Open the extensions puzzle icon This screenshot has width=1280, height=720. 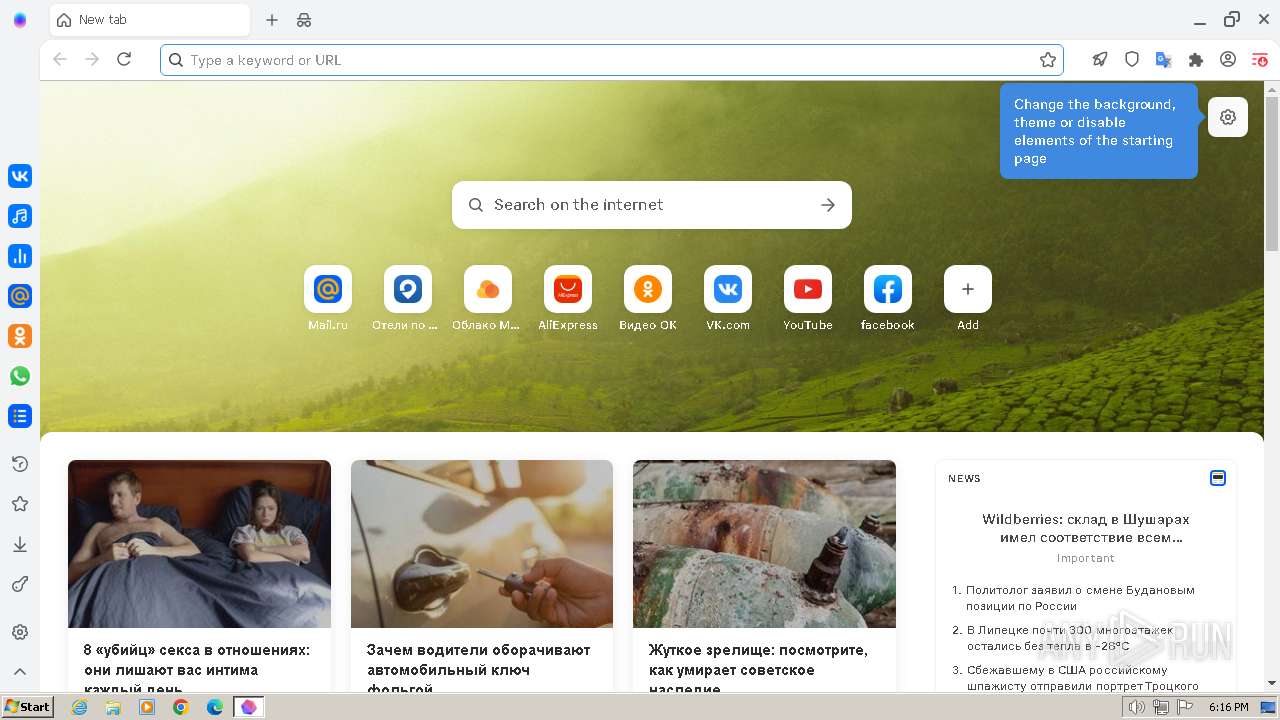(x=1196, y=60)
